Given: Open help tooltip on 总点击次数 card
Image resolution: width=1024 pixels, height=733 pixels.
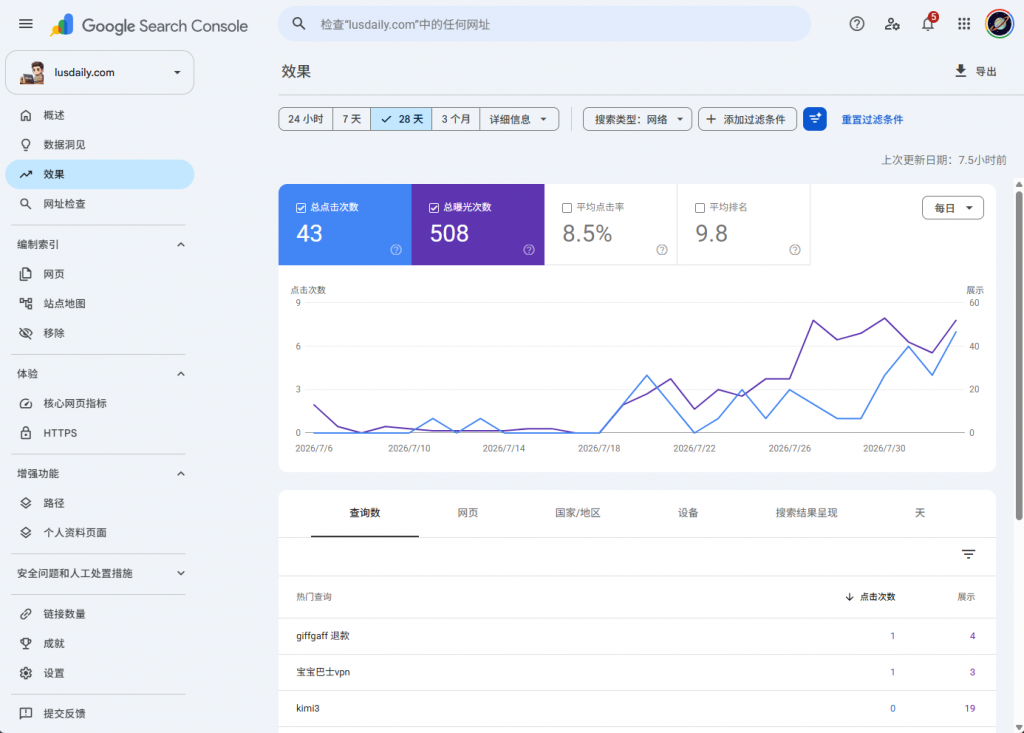Looking at the screenshot, I should coord(396,250).
